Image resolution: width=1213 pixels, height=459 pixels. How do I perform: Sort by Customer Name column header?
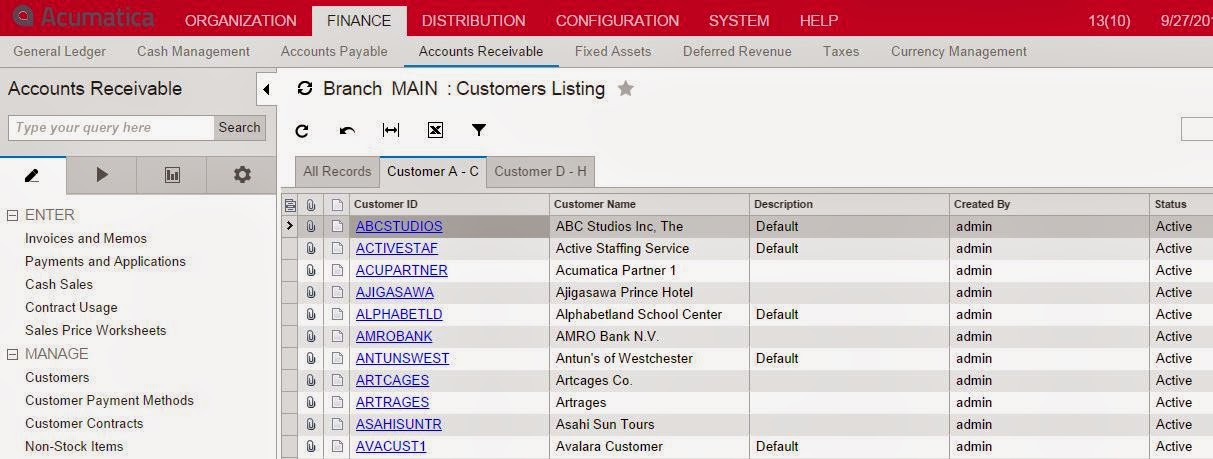[650, 204]
